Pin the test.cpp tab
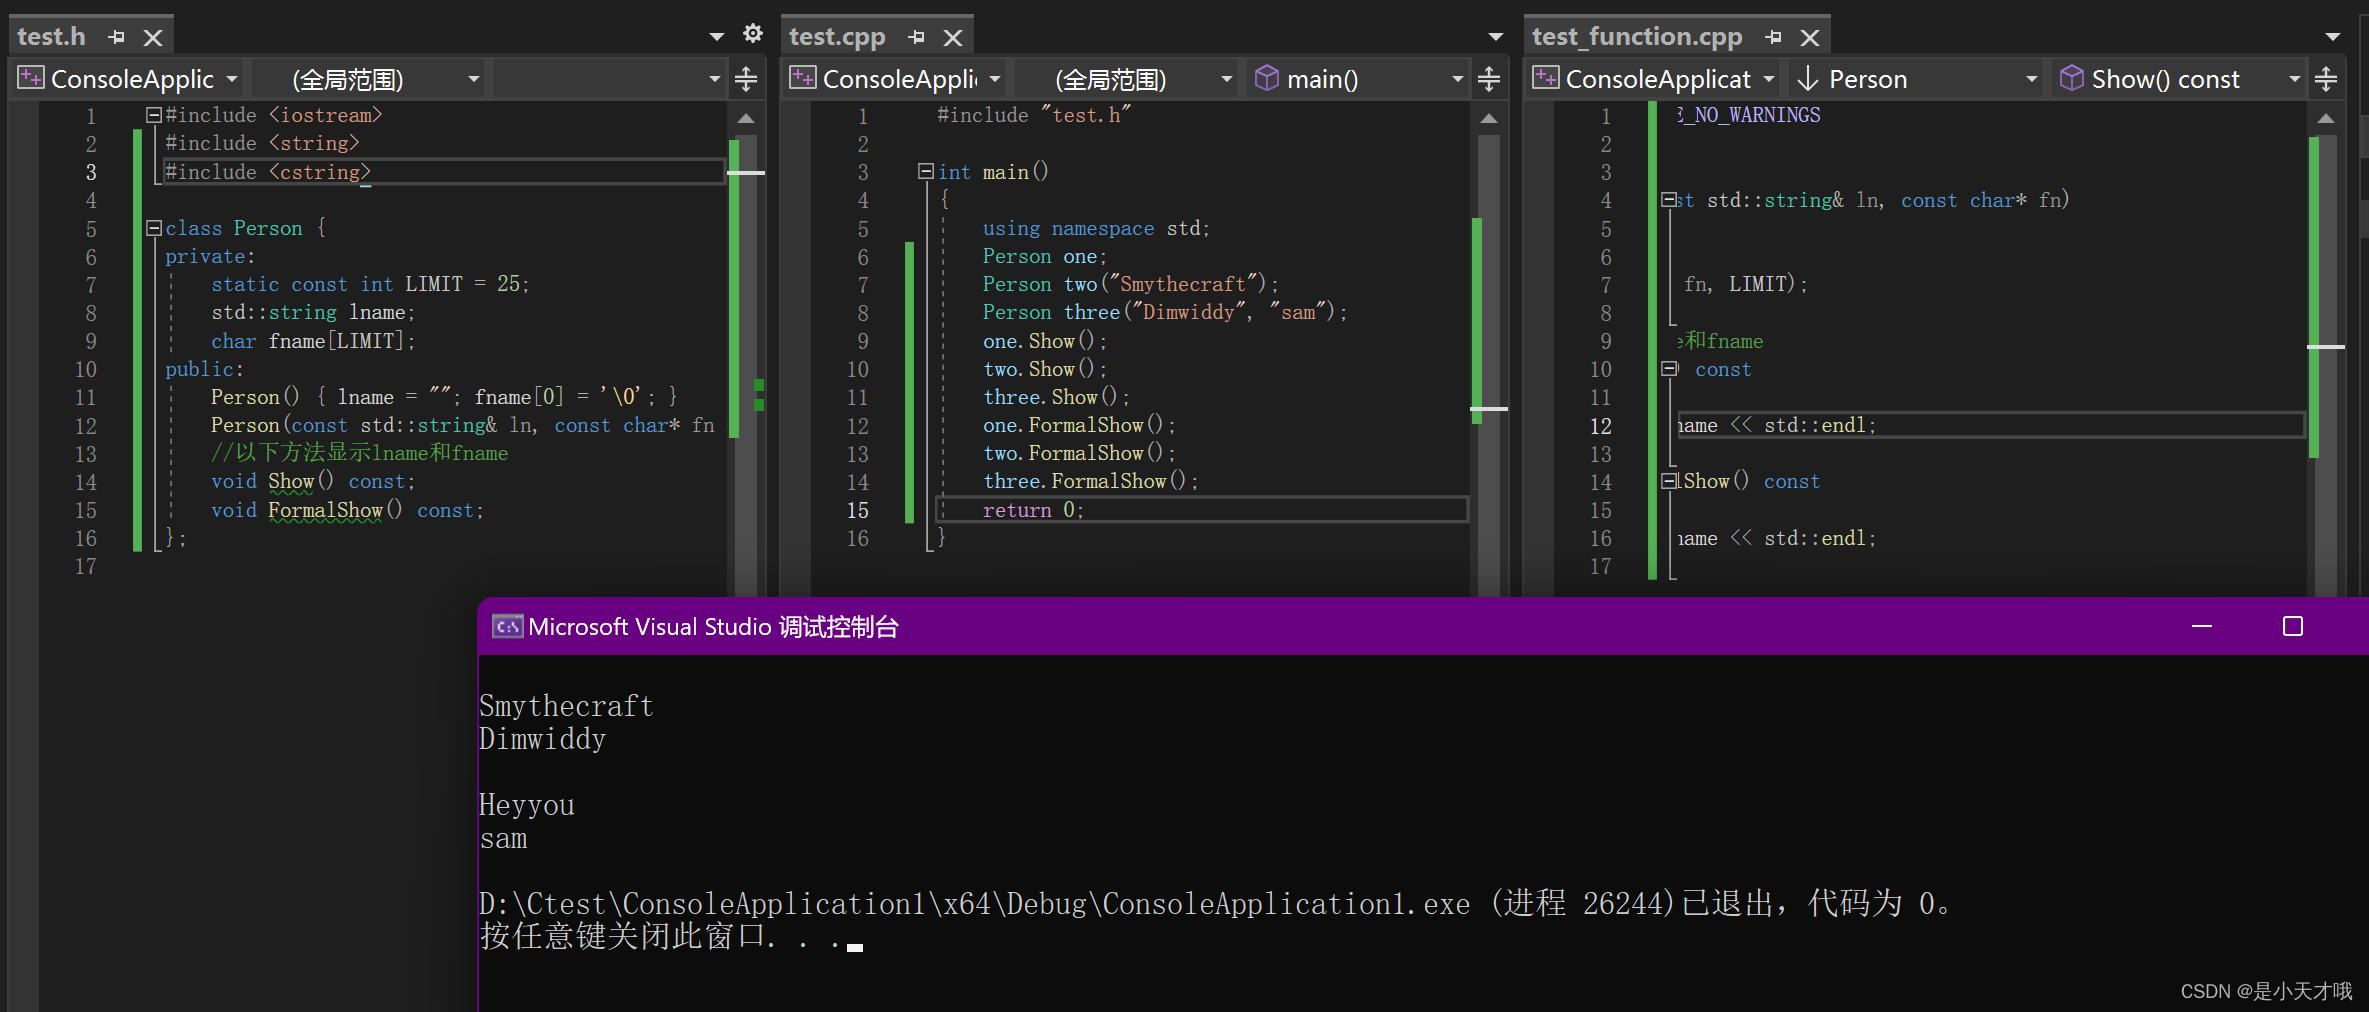The image size is (2369, 1012). [917, 36]
